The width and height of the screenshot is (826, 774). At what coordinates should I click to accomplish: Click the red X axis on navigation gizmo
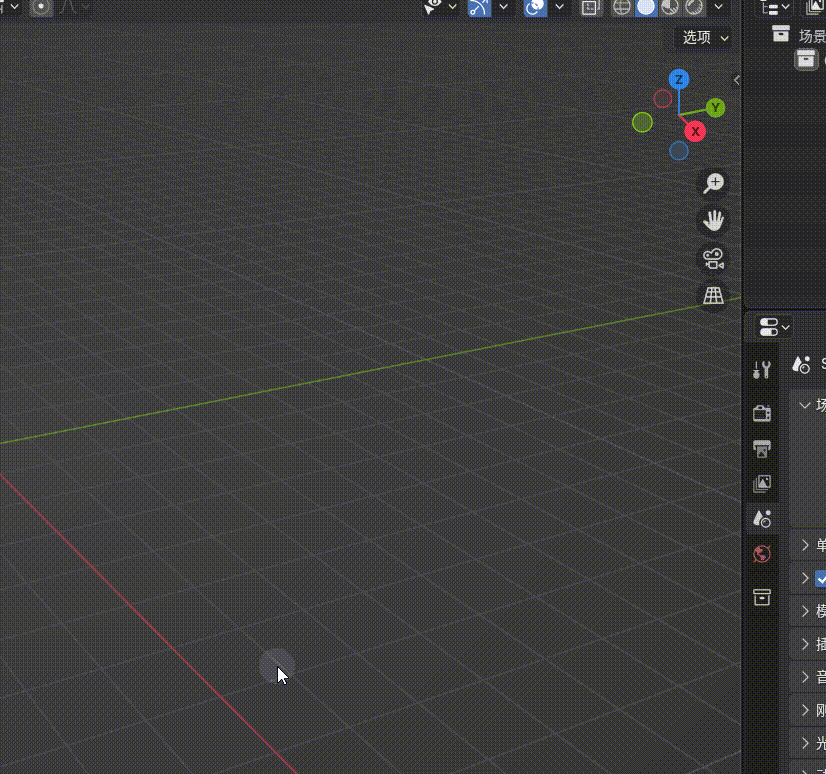[695, 131]
